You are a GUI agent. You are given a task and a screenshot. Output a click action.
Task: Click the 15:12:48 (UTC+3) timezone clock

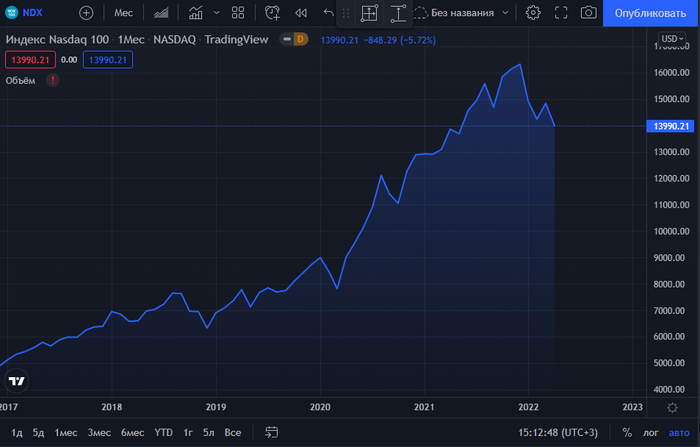click(558, 433)
